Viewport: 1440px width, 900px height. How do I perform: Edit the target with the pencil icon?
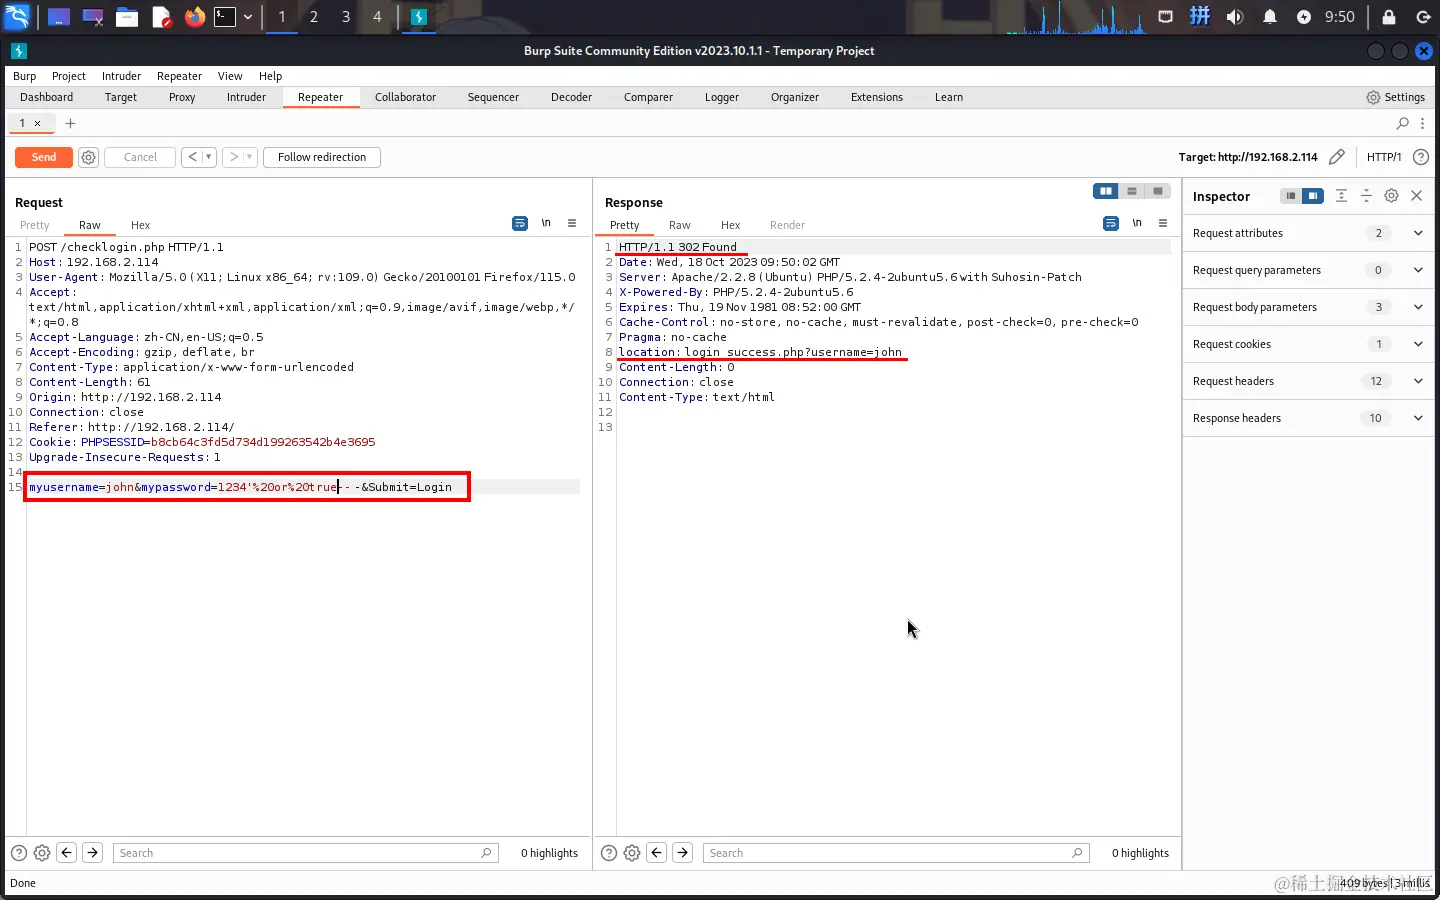tap(1337, 157)
